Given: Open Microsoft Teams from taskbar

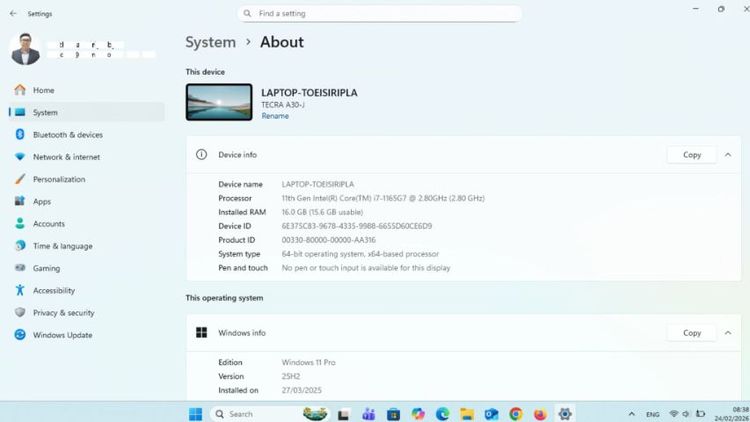Looking at the screenshot, I should (368, 414).
